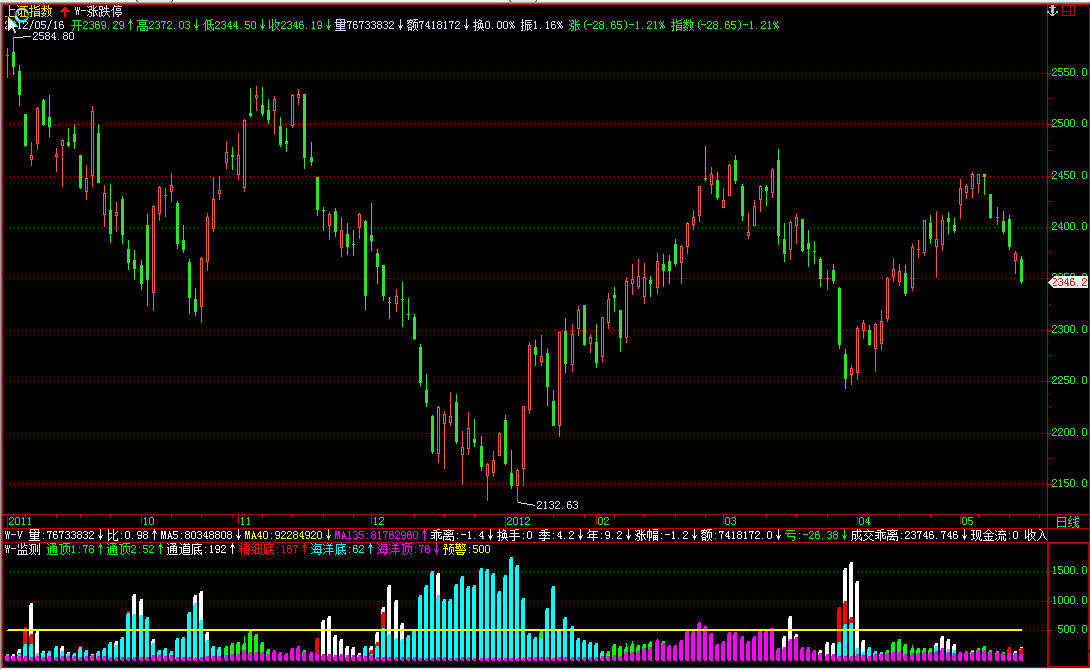Click the 日线 period selector
This screenshot has width=1090, height=670.
1067,521
